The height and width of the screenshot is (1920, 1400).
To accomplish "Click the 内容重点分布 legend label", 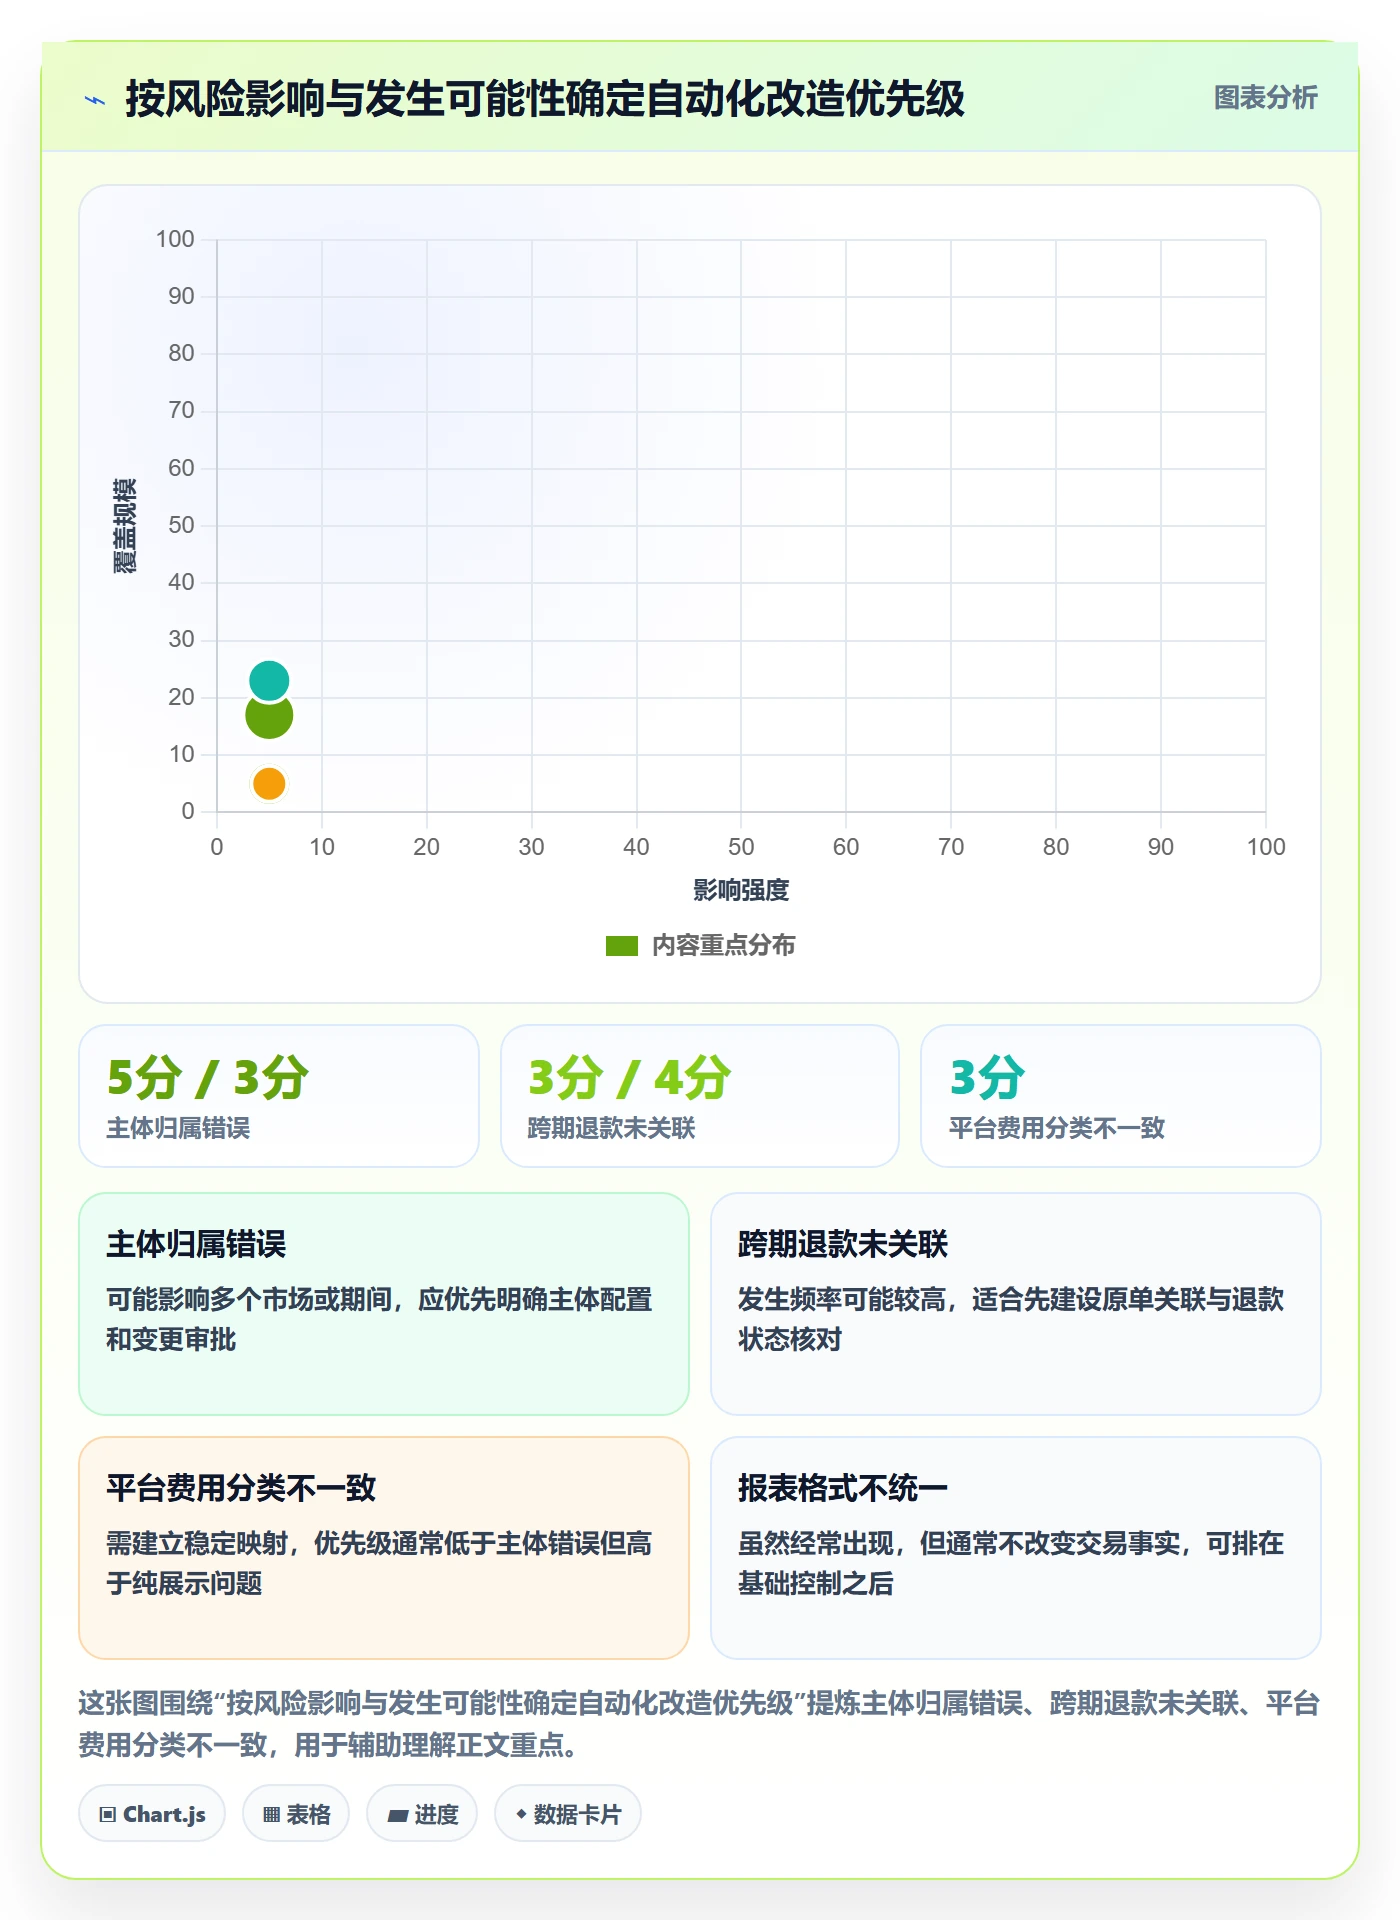I will pyautogui.click(x=723, y=946).
